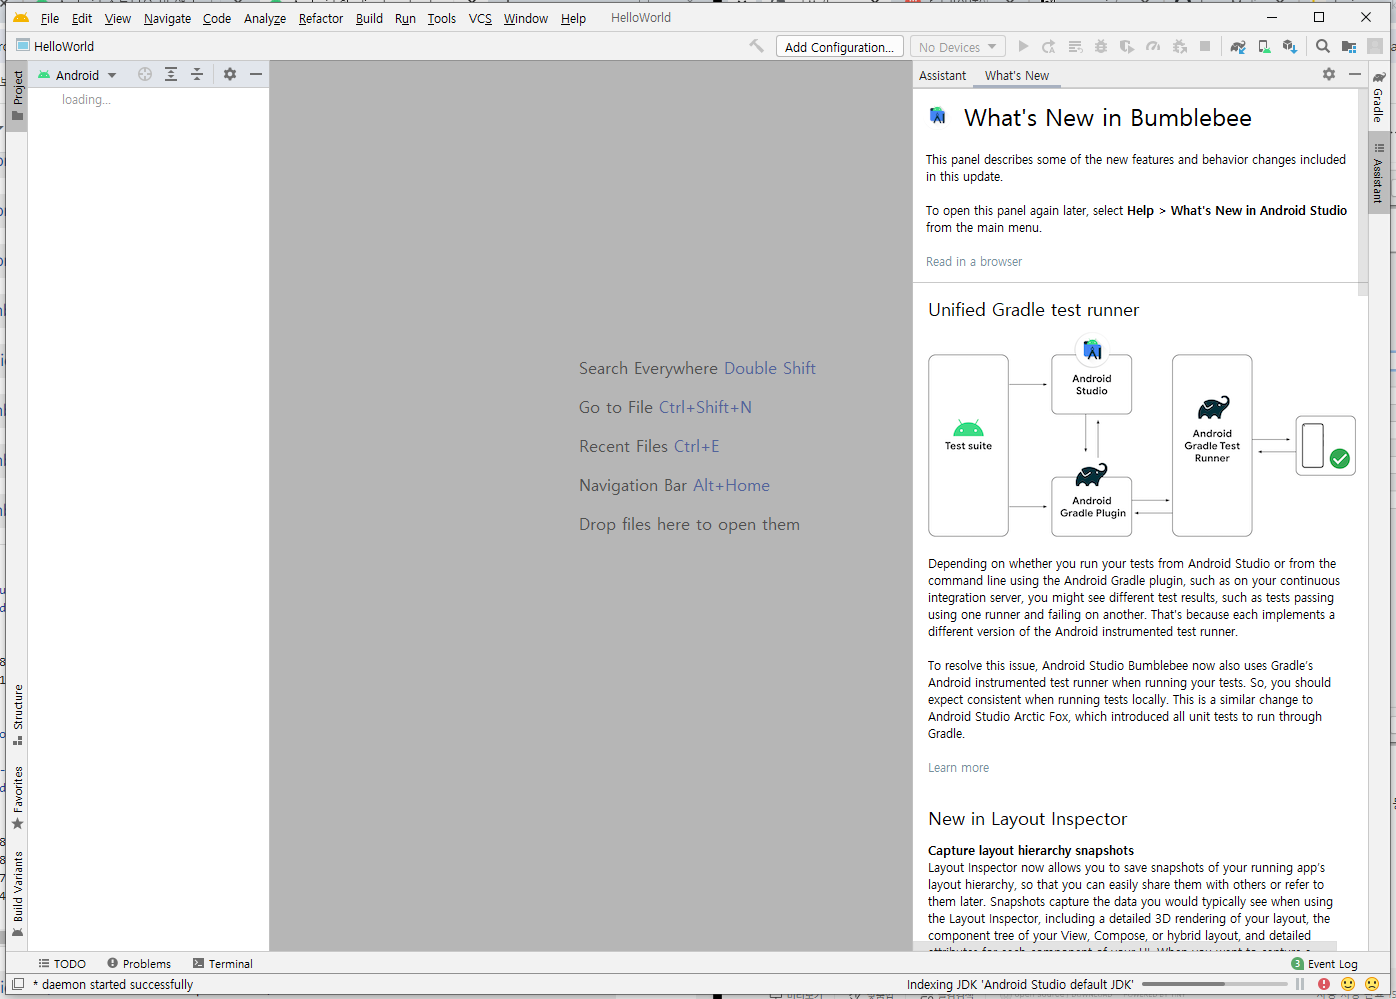Click the Search Everywhere magnifier icon
The image size is (1396, 999).
click(x=1323, y=46)
